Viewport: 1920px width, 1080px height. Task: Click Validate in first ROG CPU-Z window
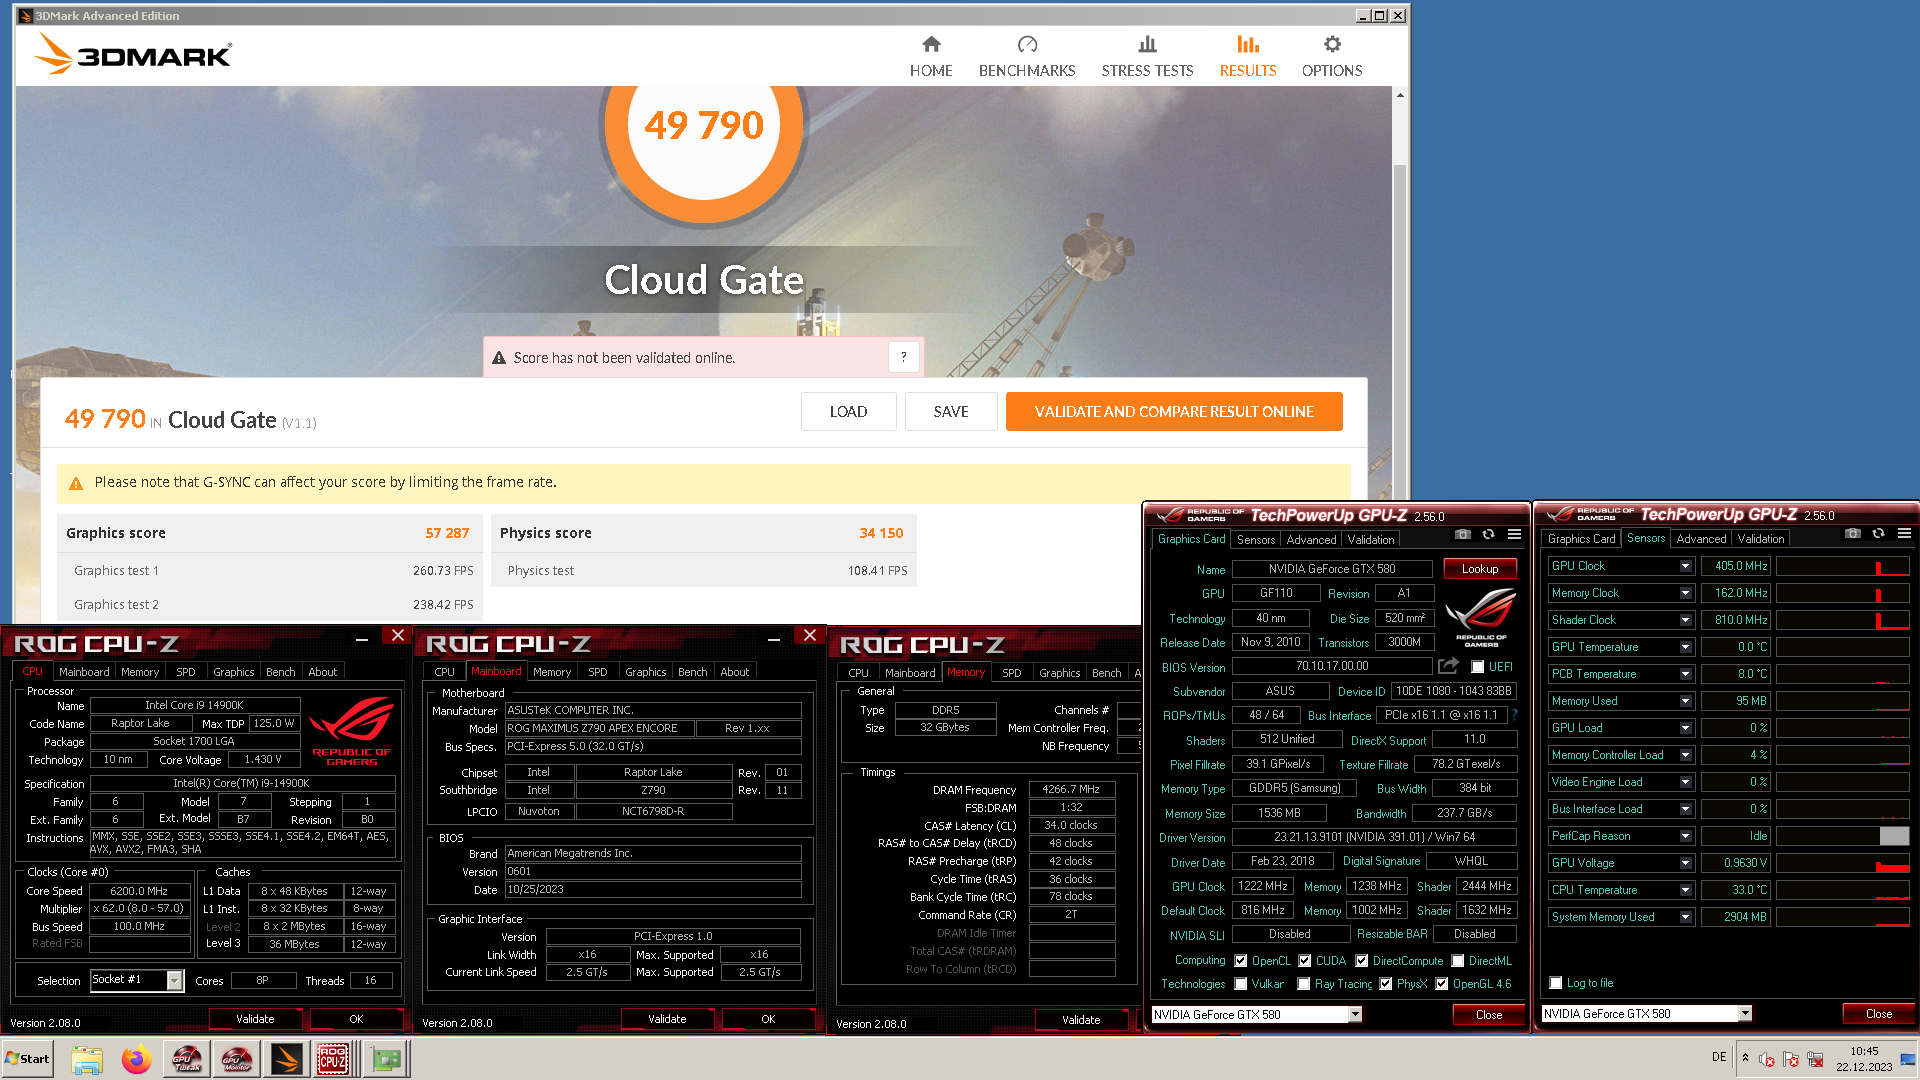255,1019
